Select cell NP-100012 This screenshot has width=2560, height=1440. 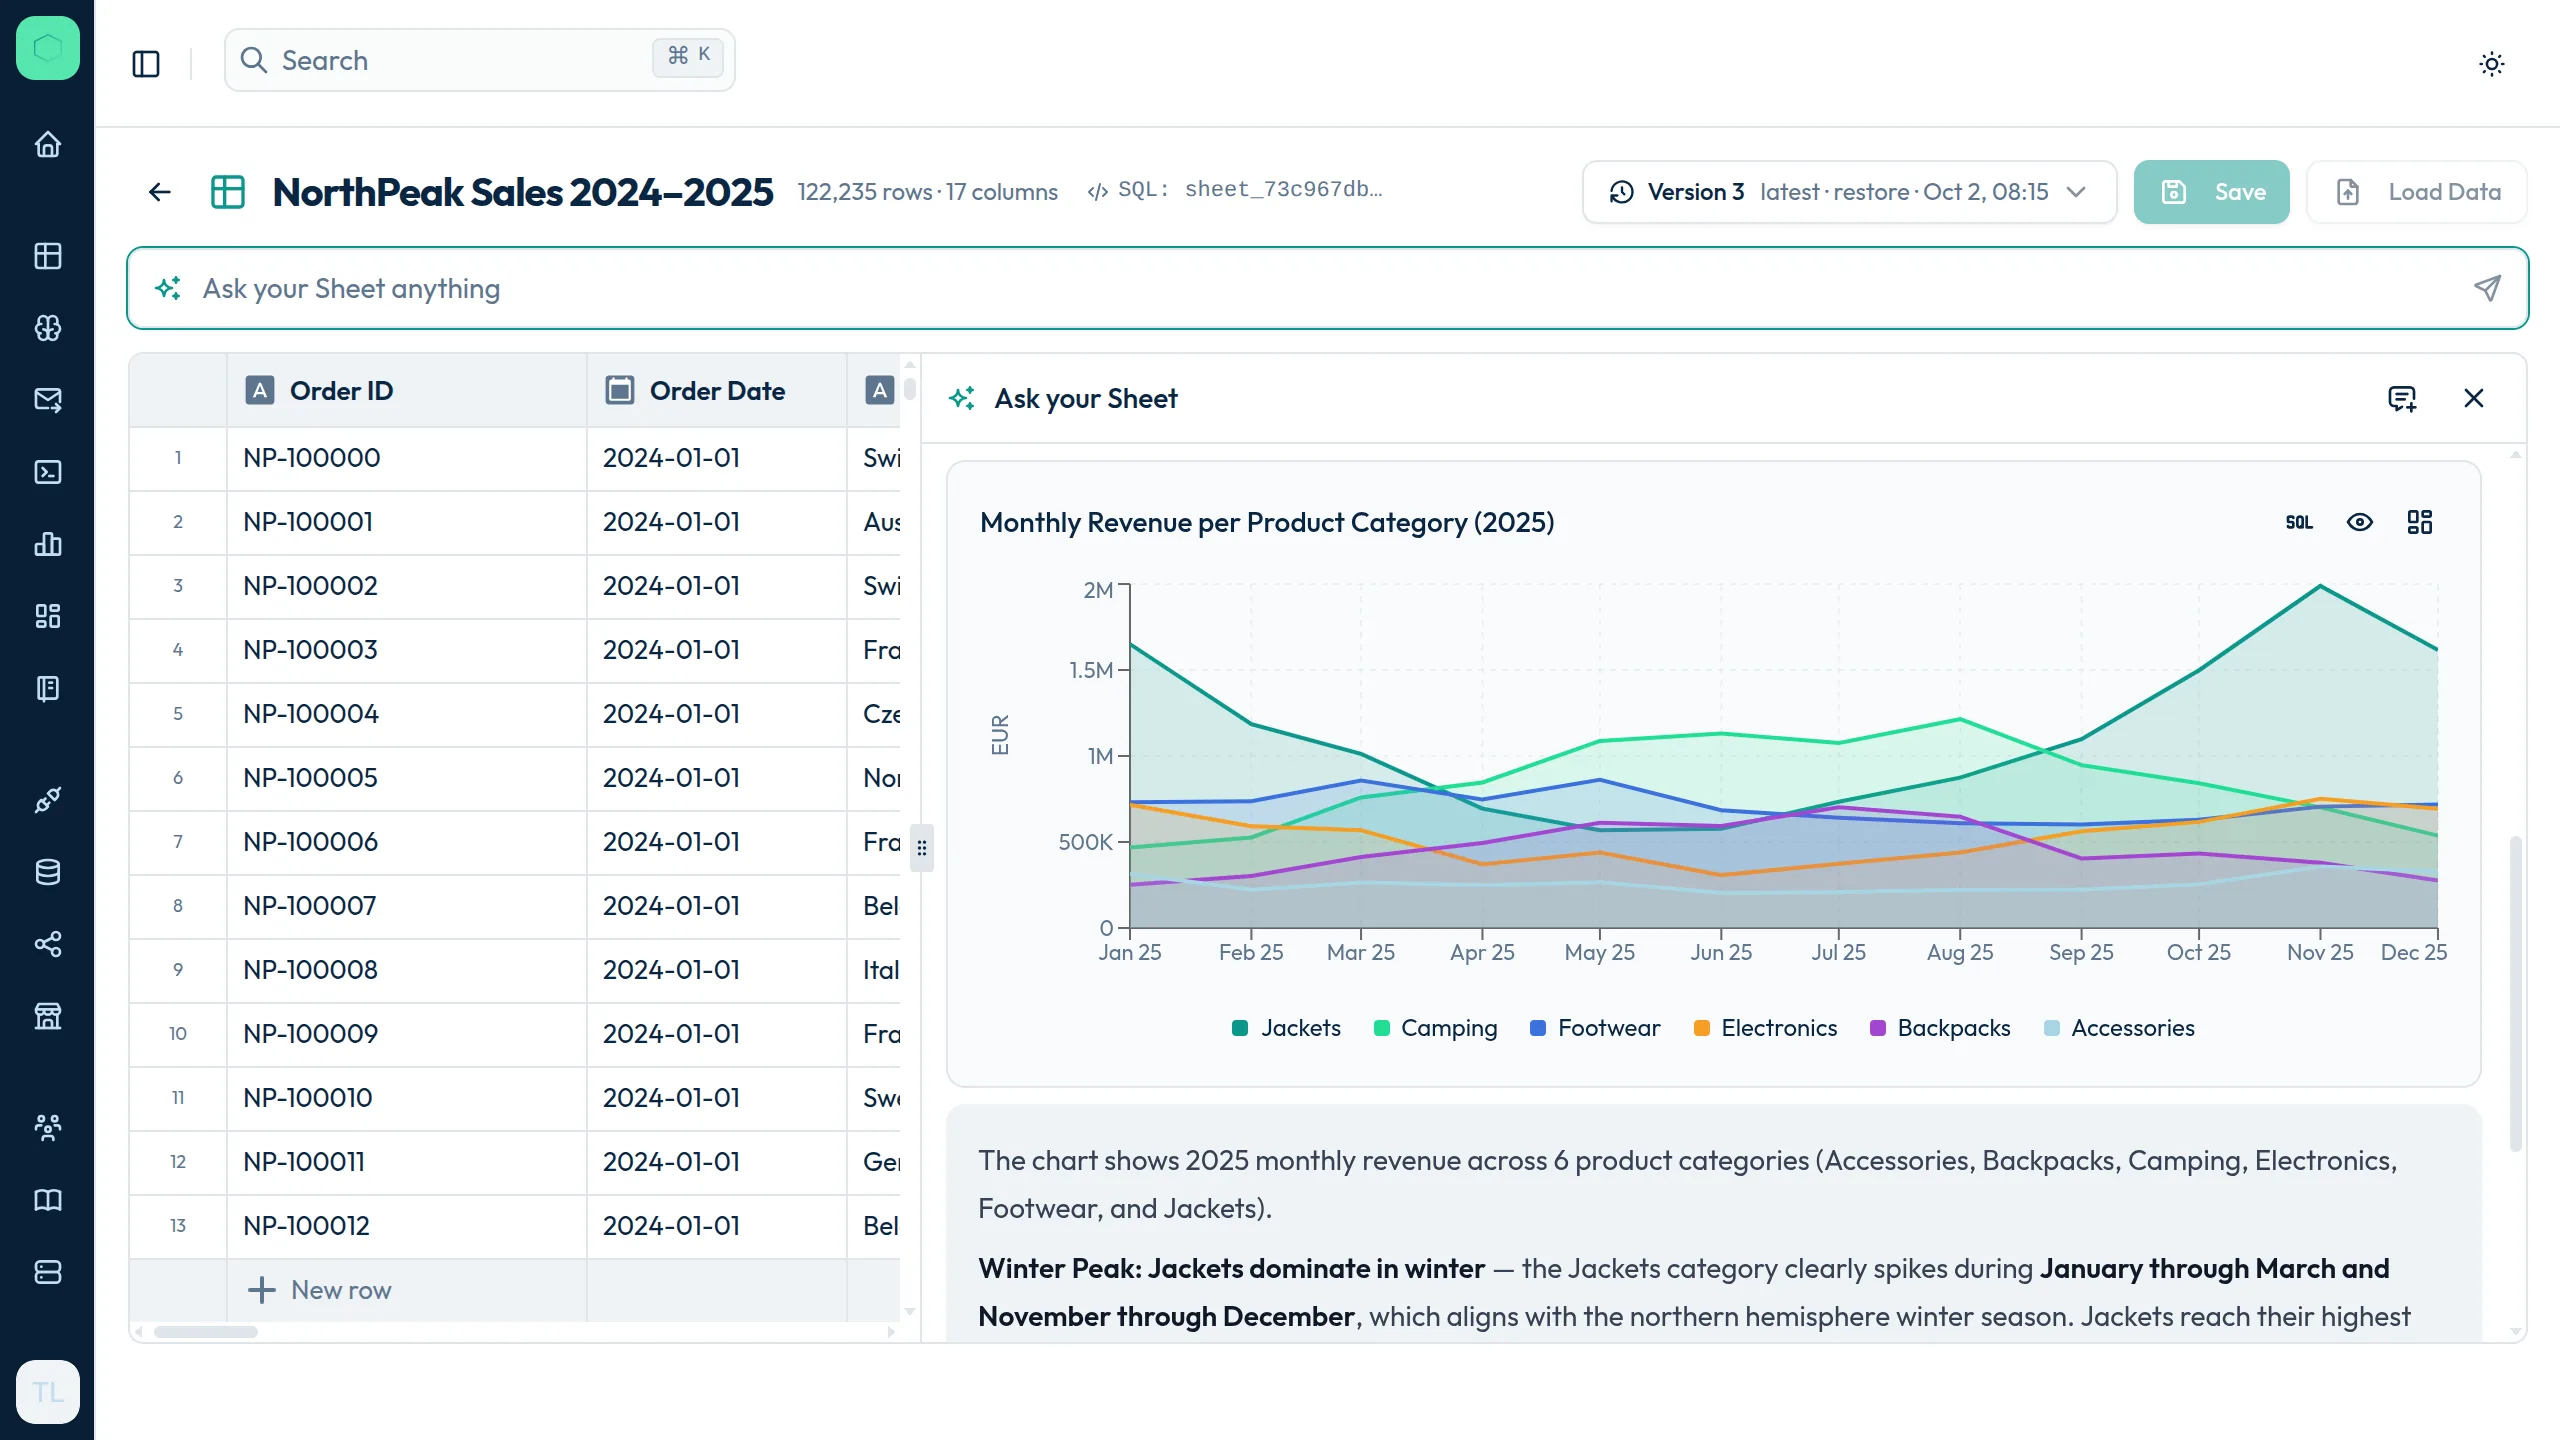407,1226
